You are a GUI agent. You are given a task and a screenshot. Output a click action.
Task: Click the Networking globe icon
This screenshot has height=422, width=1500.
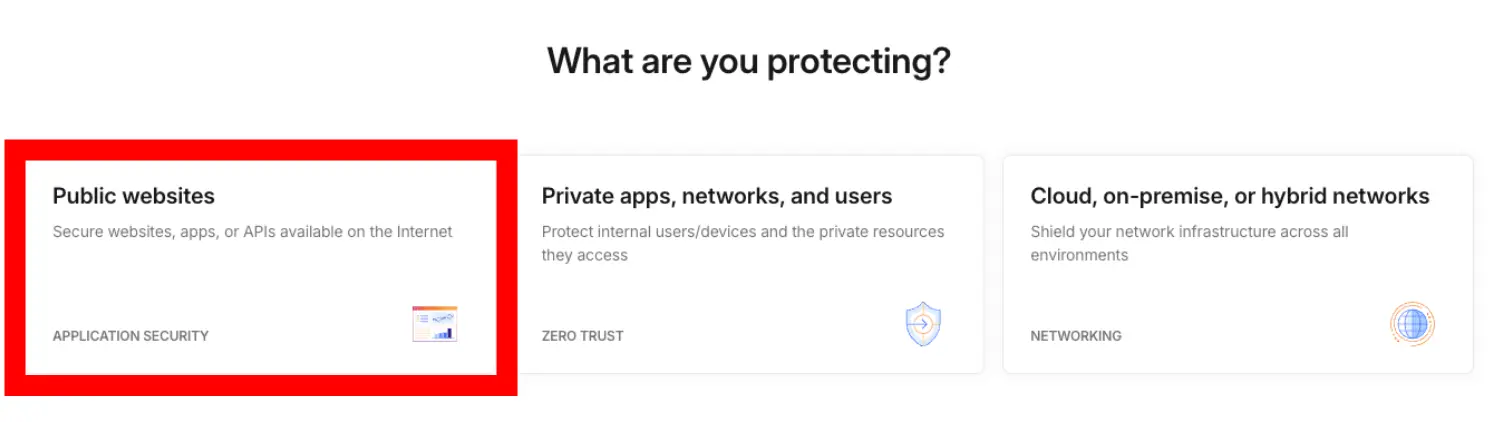pos(1412,324)
